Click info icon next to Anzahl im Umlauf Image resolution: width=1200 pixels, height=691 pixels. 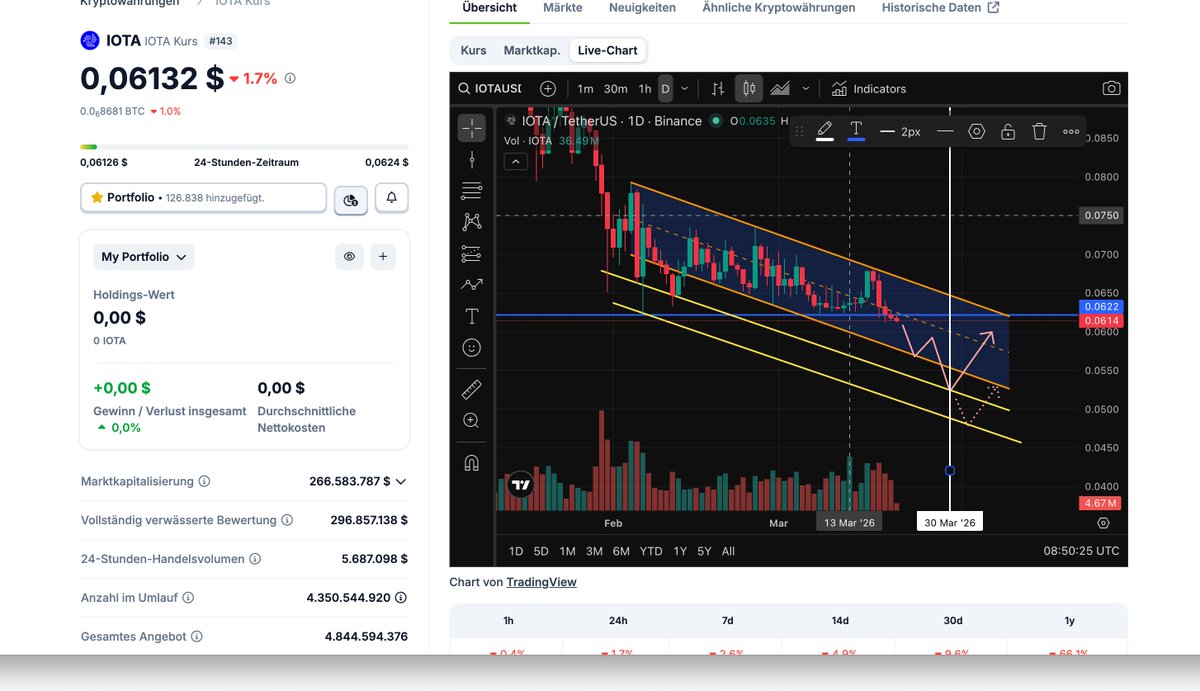click(188, 597)
